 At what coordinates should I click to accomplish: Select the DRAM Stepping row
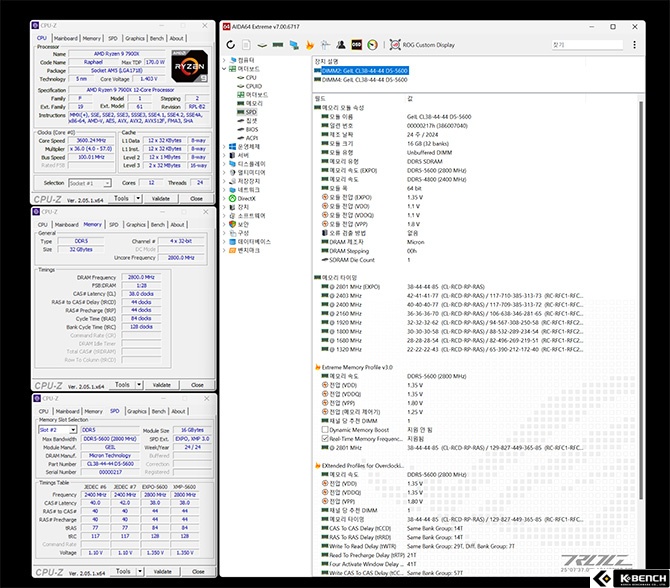370,251
